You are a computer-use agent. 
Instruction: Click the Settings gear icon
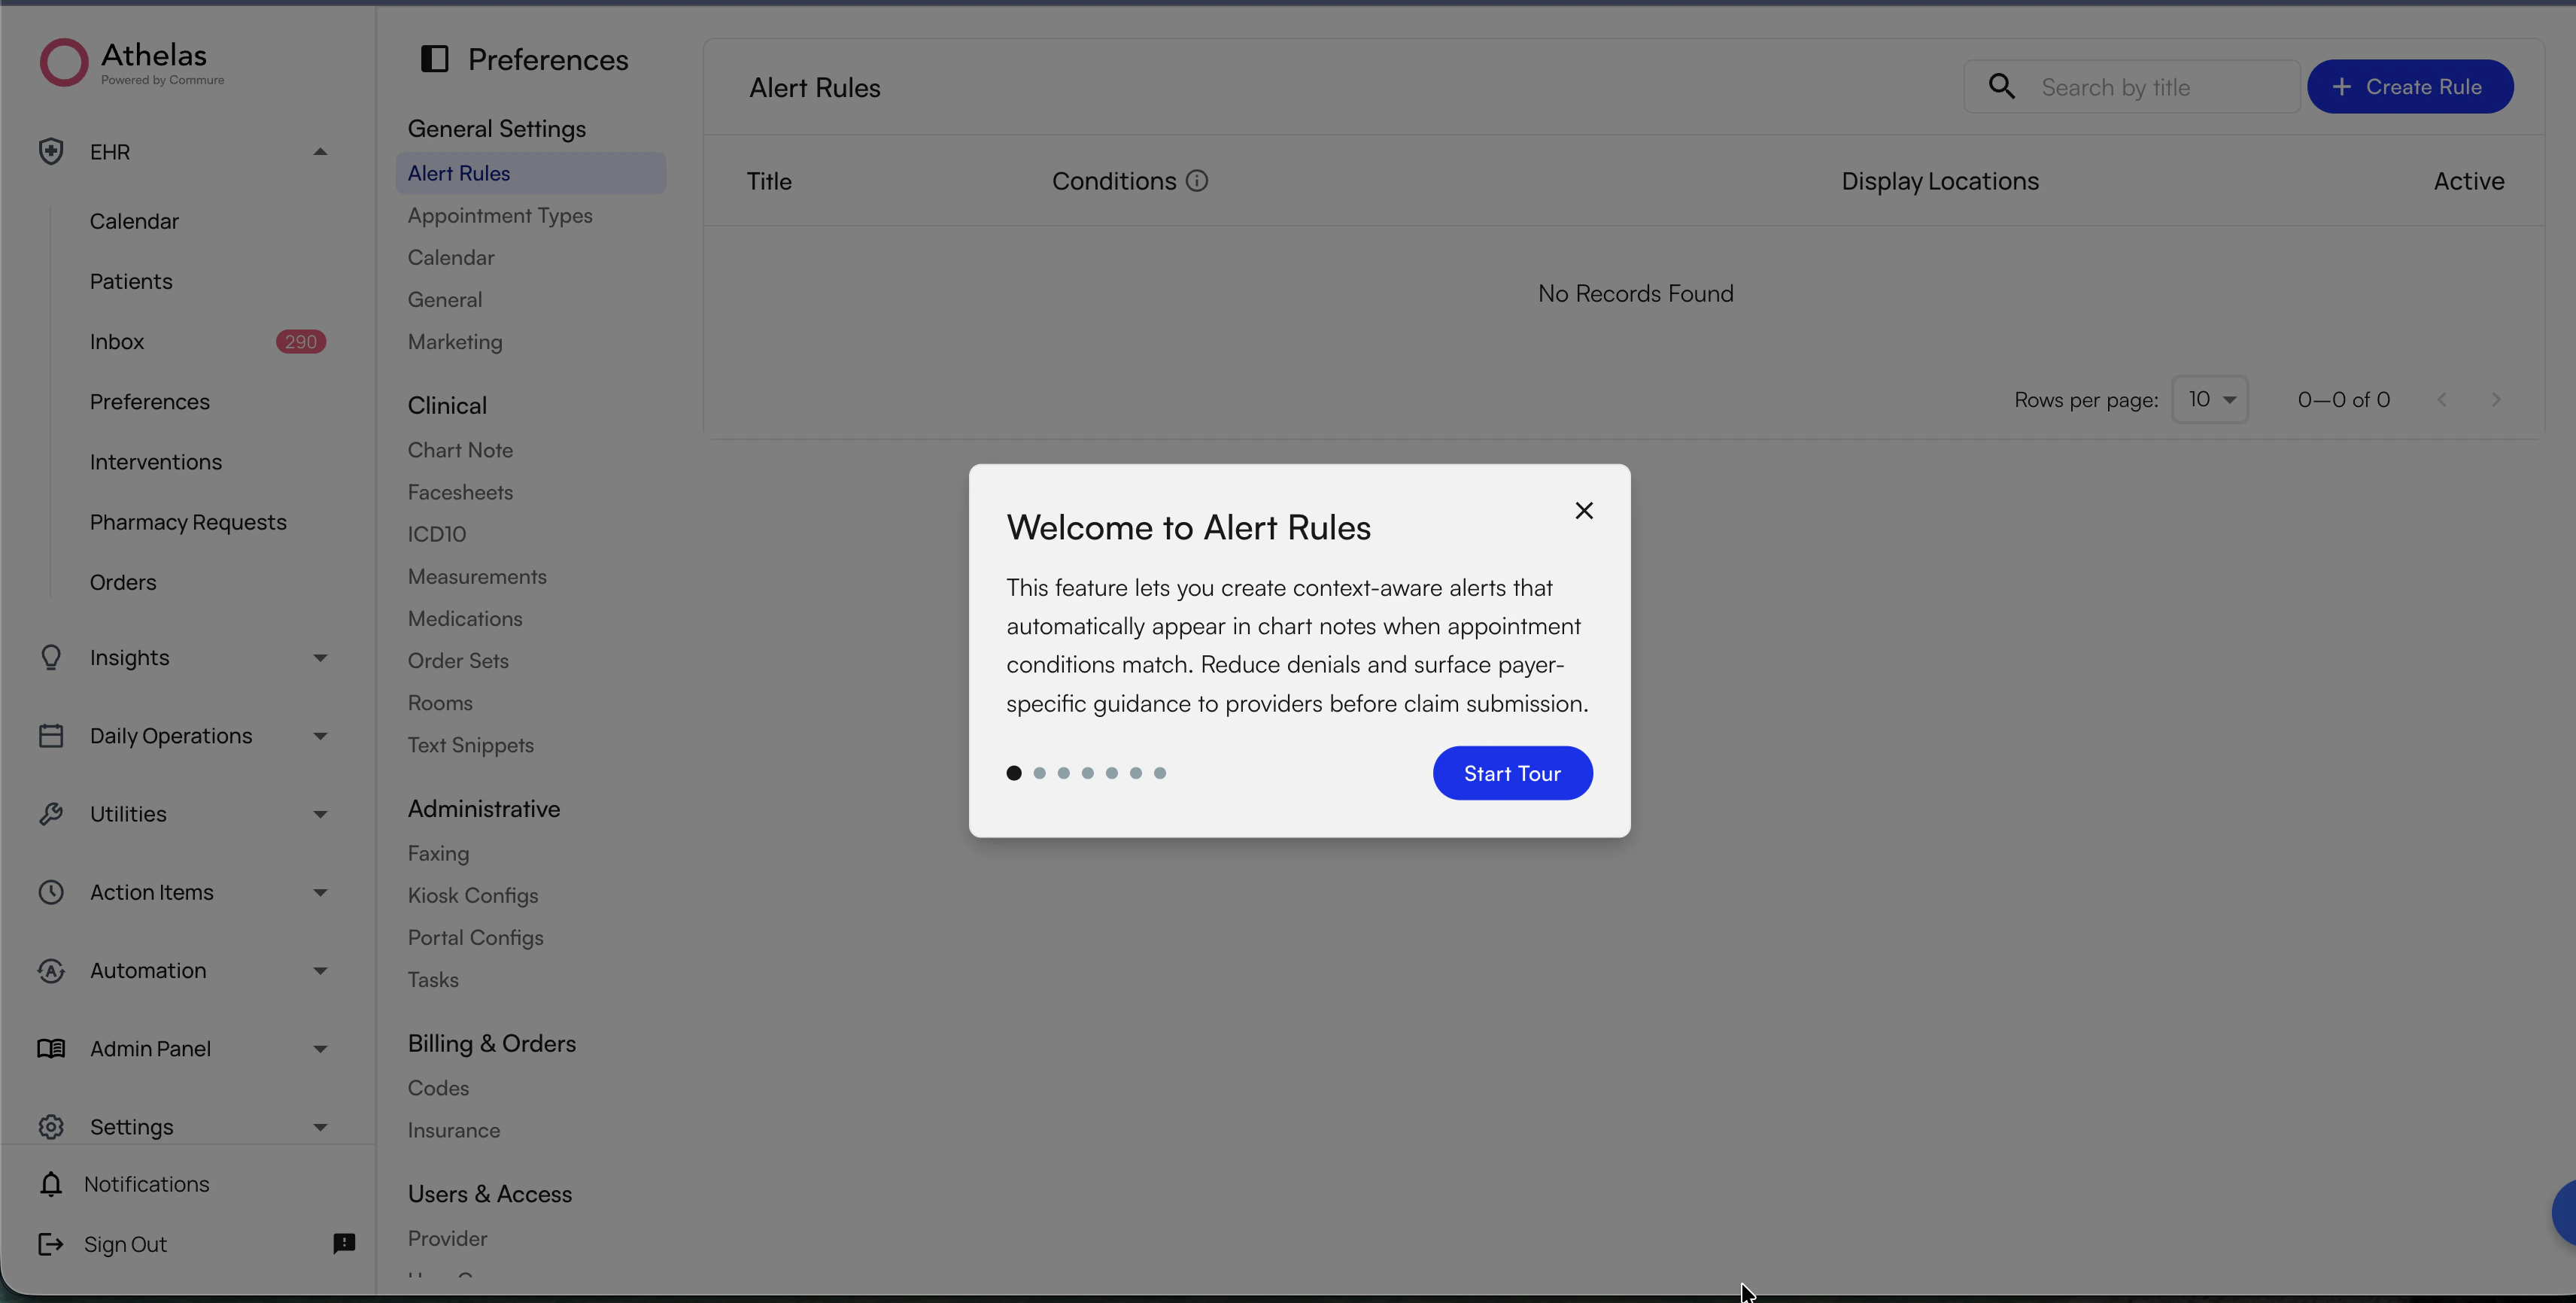coord(50,1126)
